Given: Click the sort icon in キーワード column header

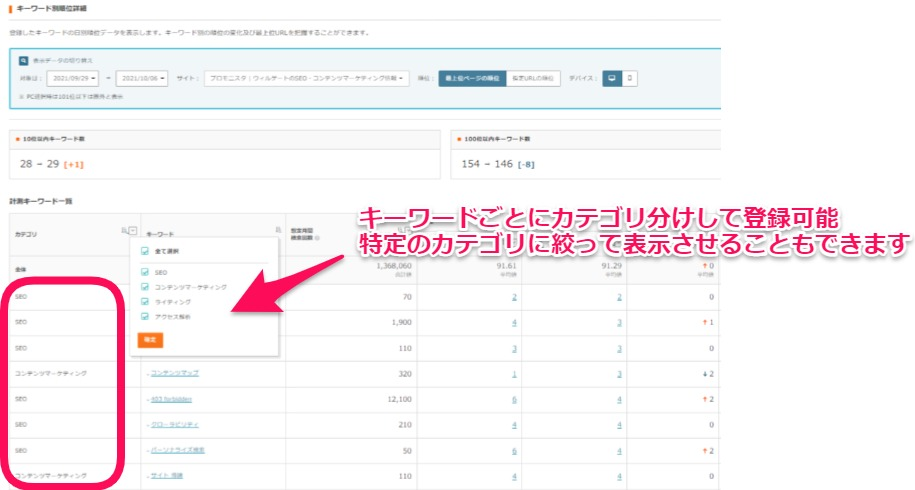Looking at the screenshot, I should click(x=279, y=231).
